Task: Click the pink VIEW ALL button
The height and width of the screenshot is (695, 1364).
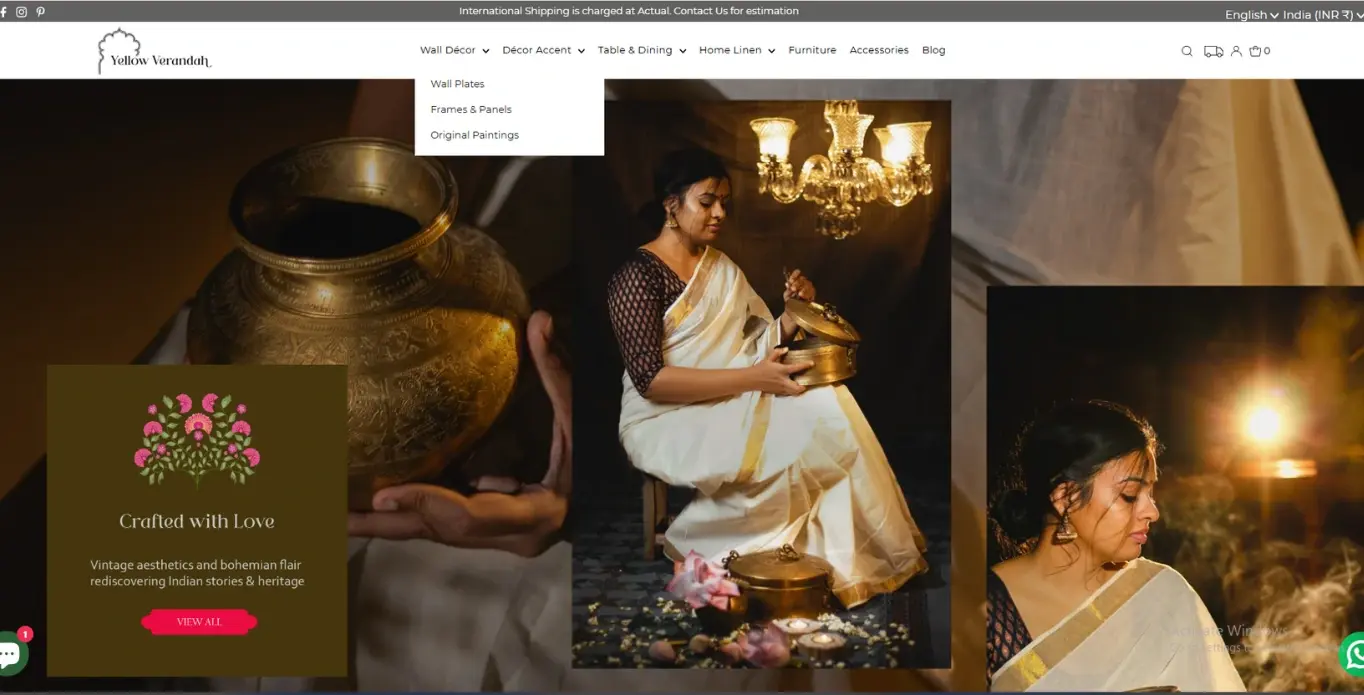Action: coord(199,622)
